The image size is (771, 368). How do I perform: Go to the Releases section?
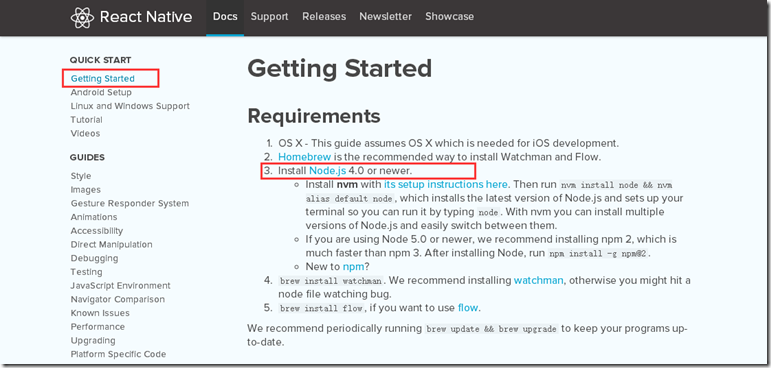(324, 17)
